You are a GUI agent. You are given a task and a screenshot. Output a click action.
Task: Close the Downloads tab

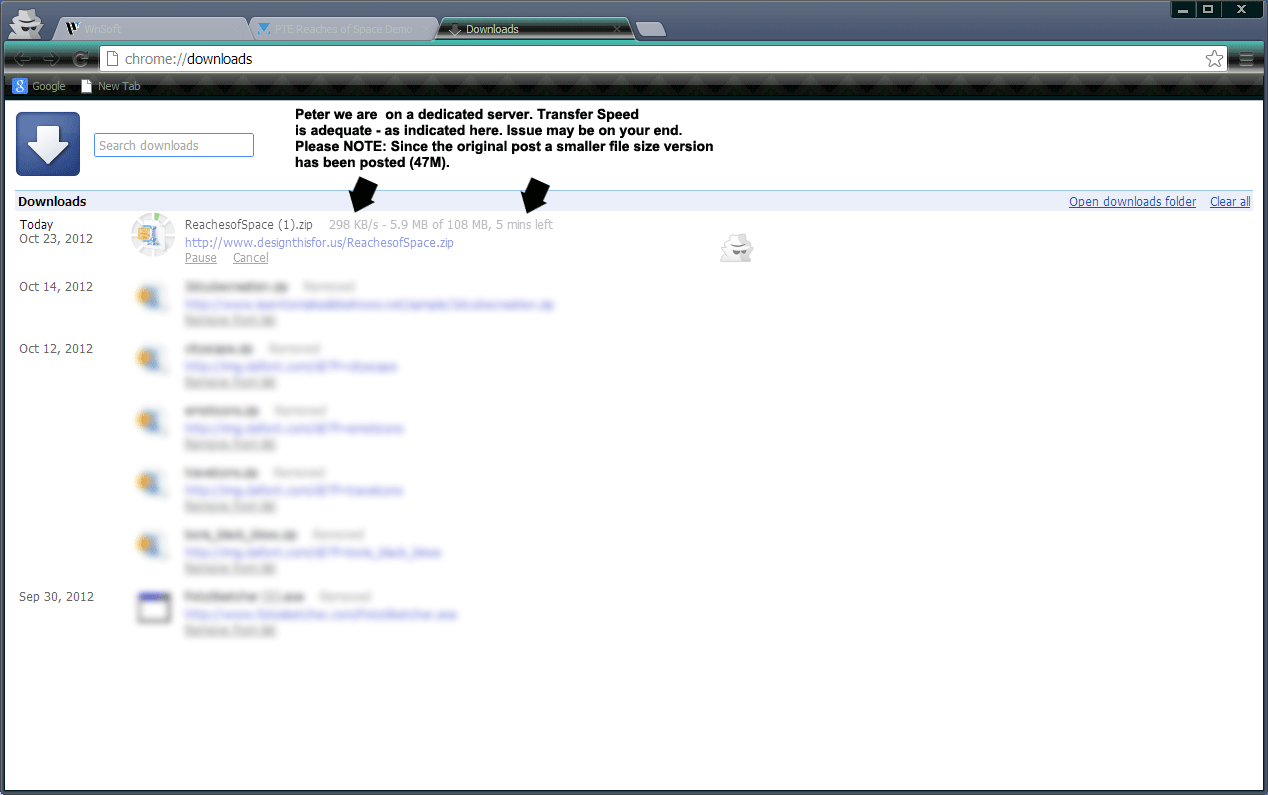[617, 29]
